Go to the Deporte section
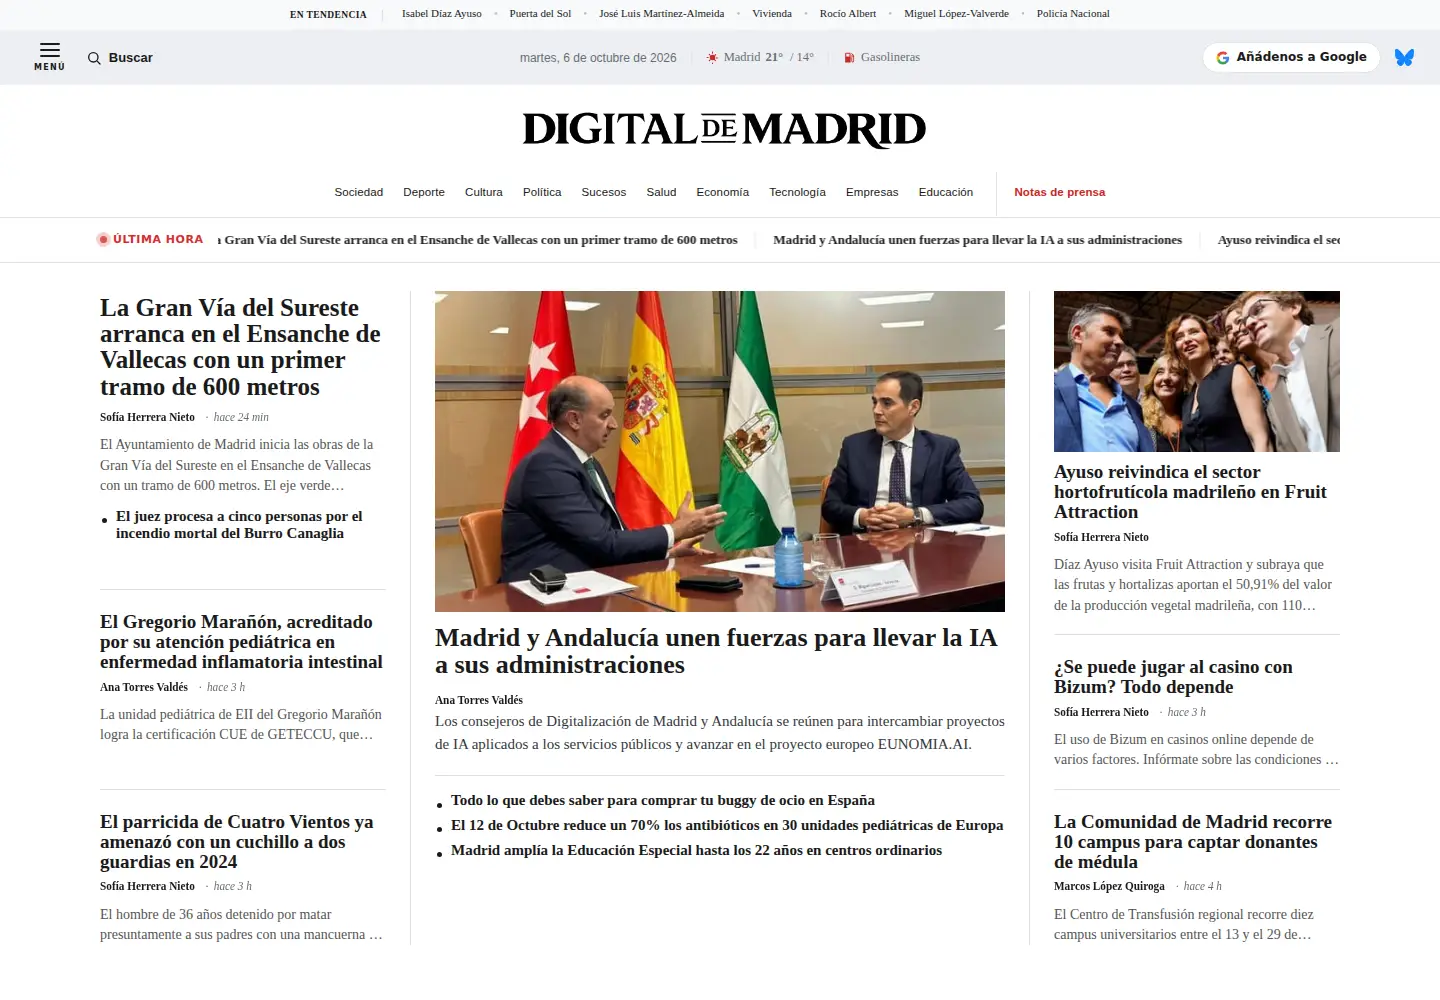This screenshot has width=1440, height=1000. [x=424, y=192]
